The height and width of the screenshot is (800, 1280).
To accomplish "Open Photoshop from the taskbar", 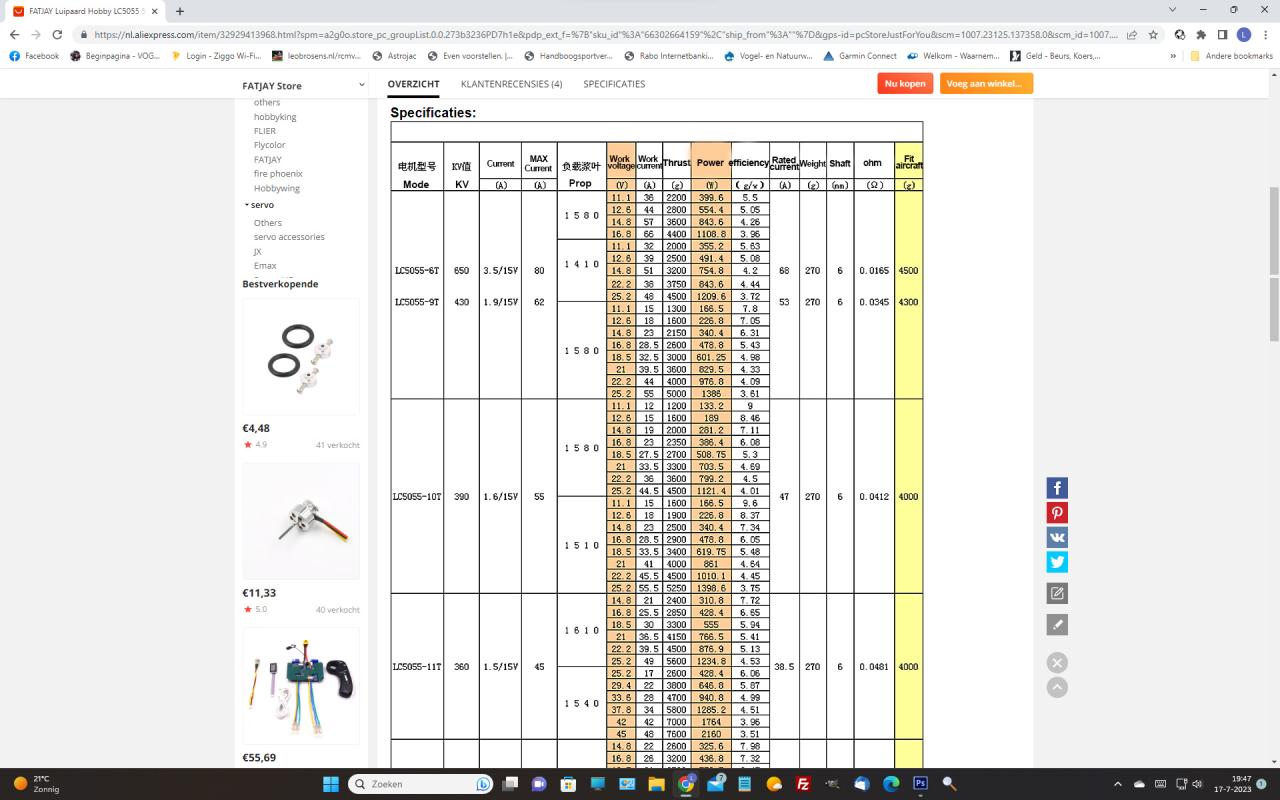I will coord(920,784).
